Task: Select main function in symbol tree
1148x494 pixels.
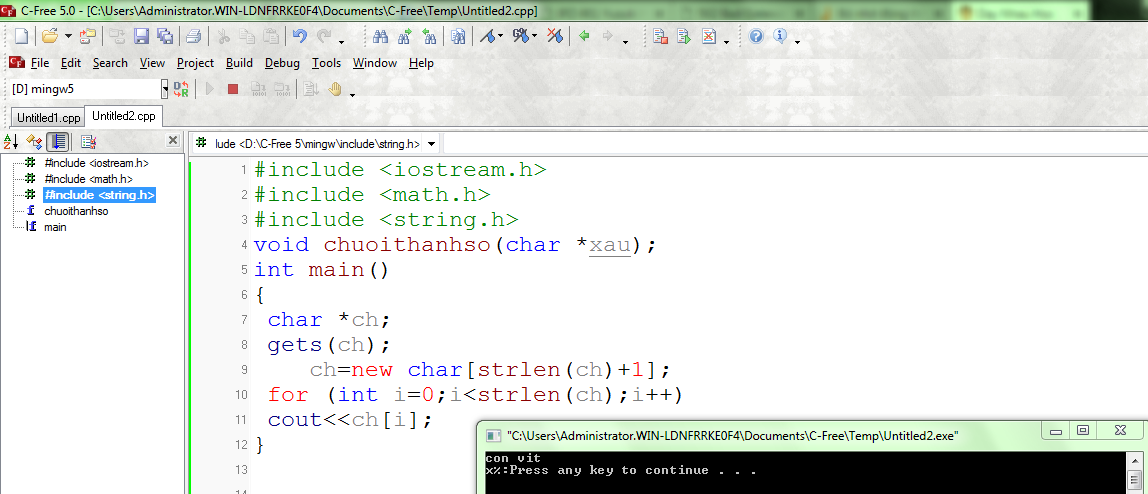Action: click(x=55, y=227)
